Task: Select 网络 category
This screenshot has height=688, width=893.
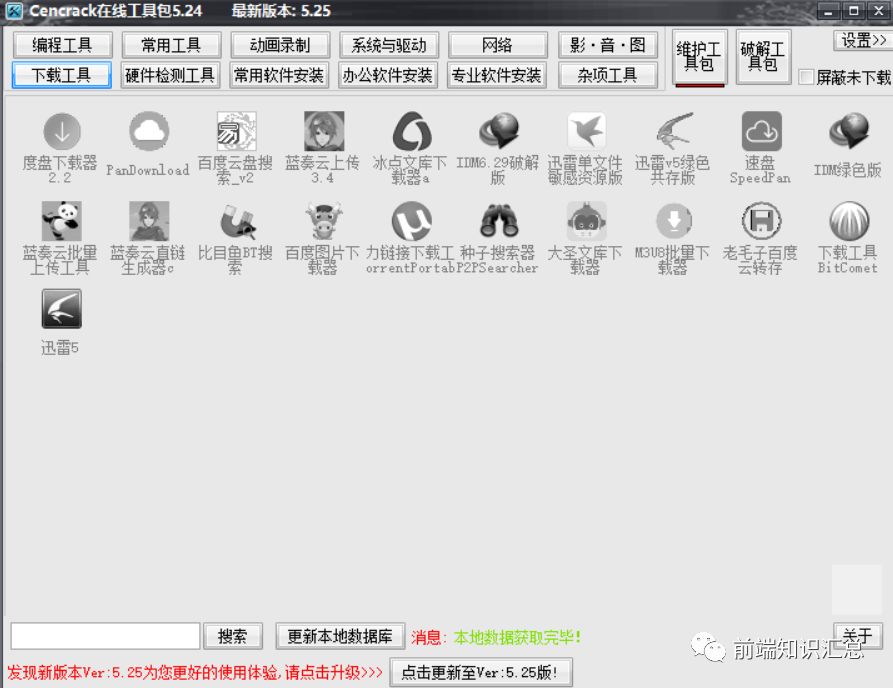Action: point(497,45)
